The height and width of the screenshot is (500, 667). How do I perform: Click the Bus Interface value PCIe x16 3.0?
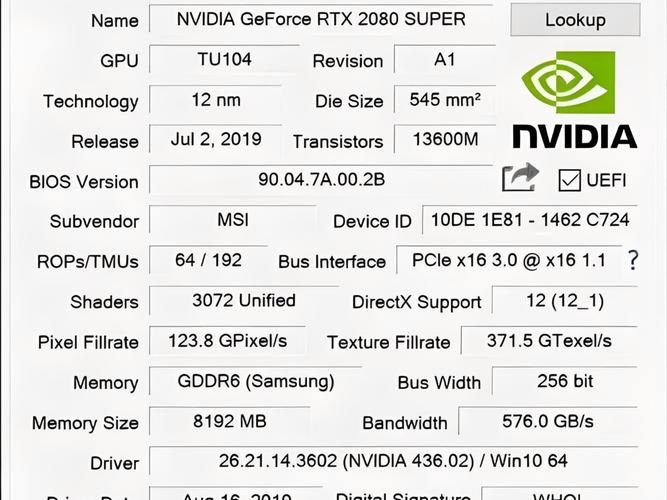coord(509,260)
